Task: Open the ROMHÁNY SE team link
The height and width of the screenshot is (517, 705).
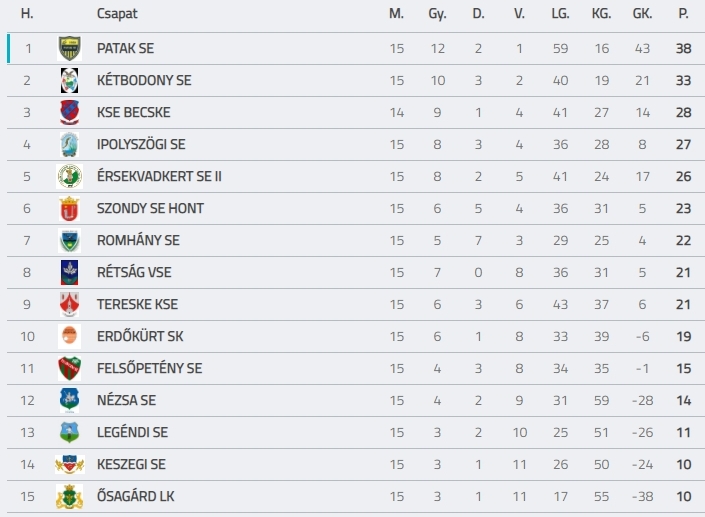Action: (x=138, y=241)
